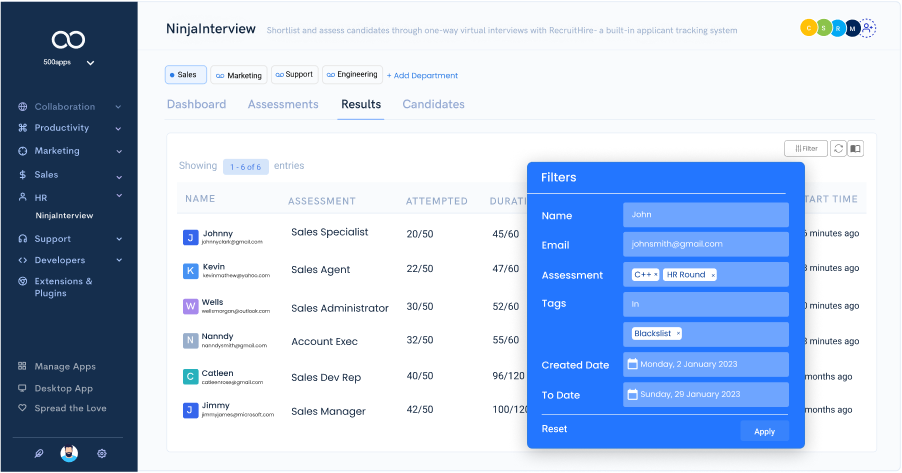Remove the Blackslist tag chip
The width and height of the screenshot is (902, 473).
click(x=678, y=334)
